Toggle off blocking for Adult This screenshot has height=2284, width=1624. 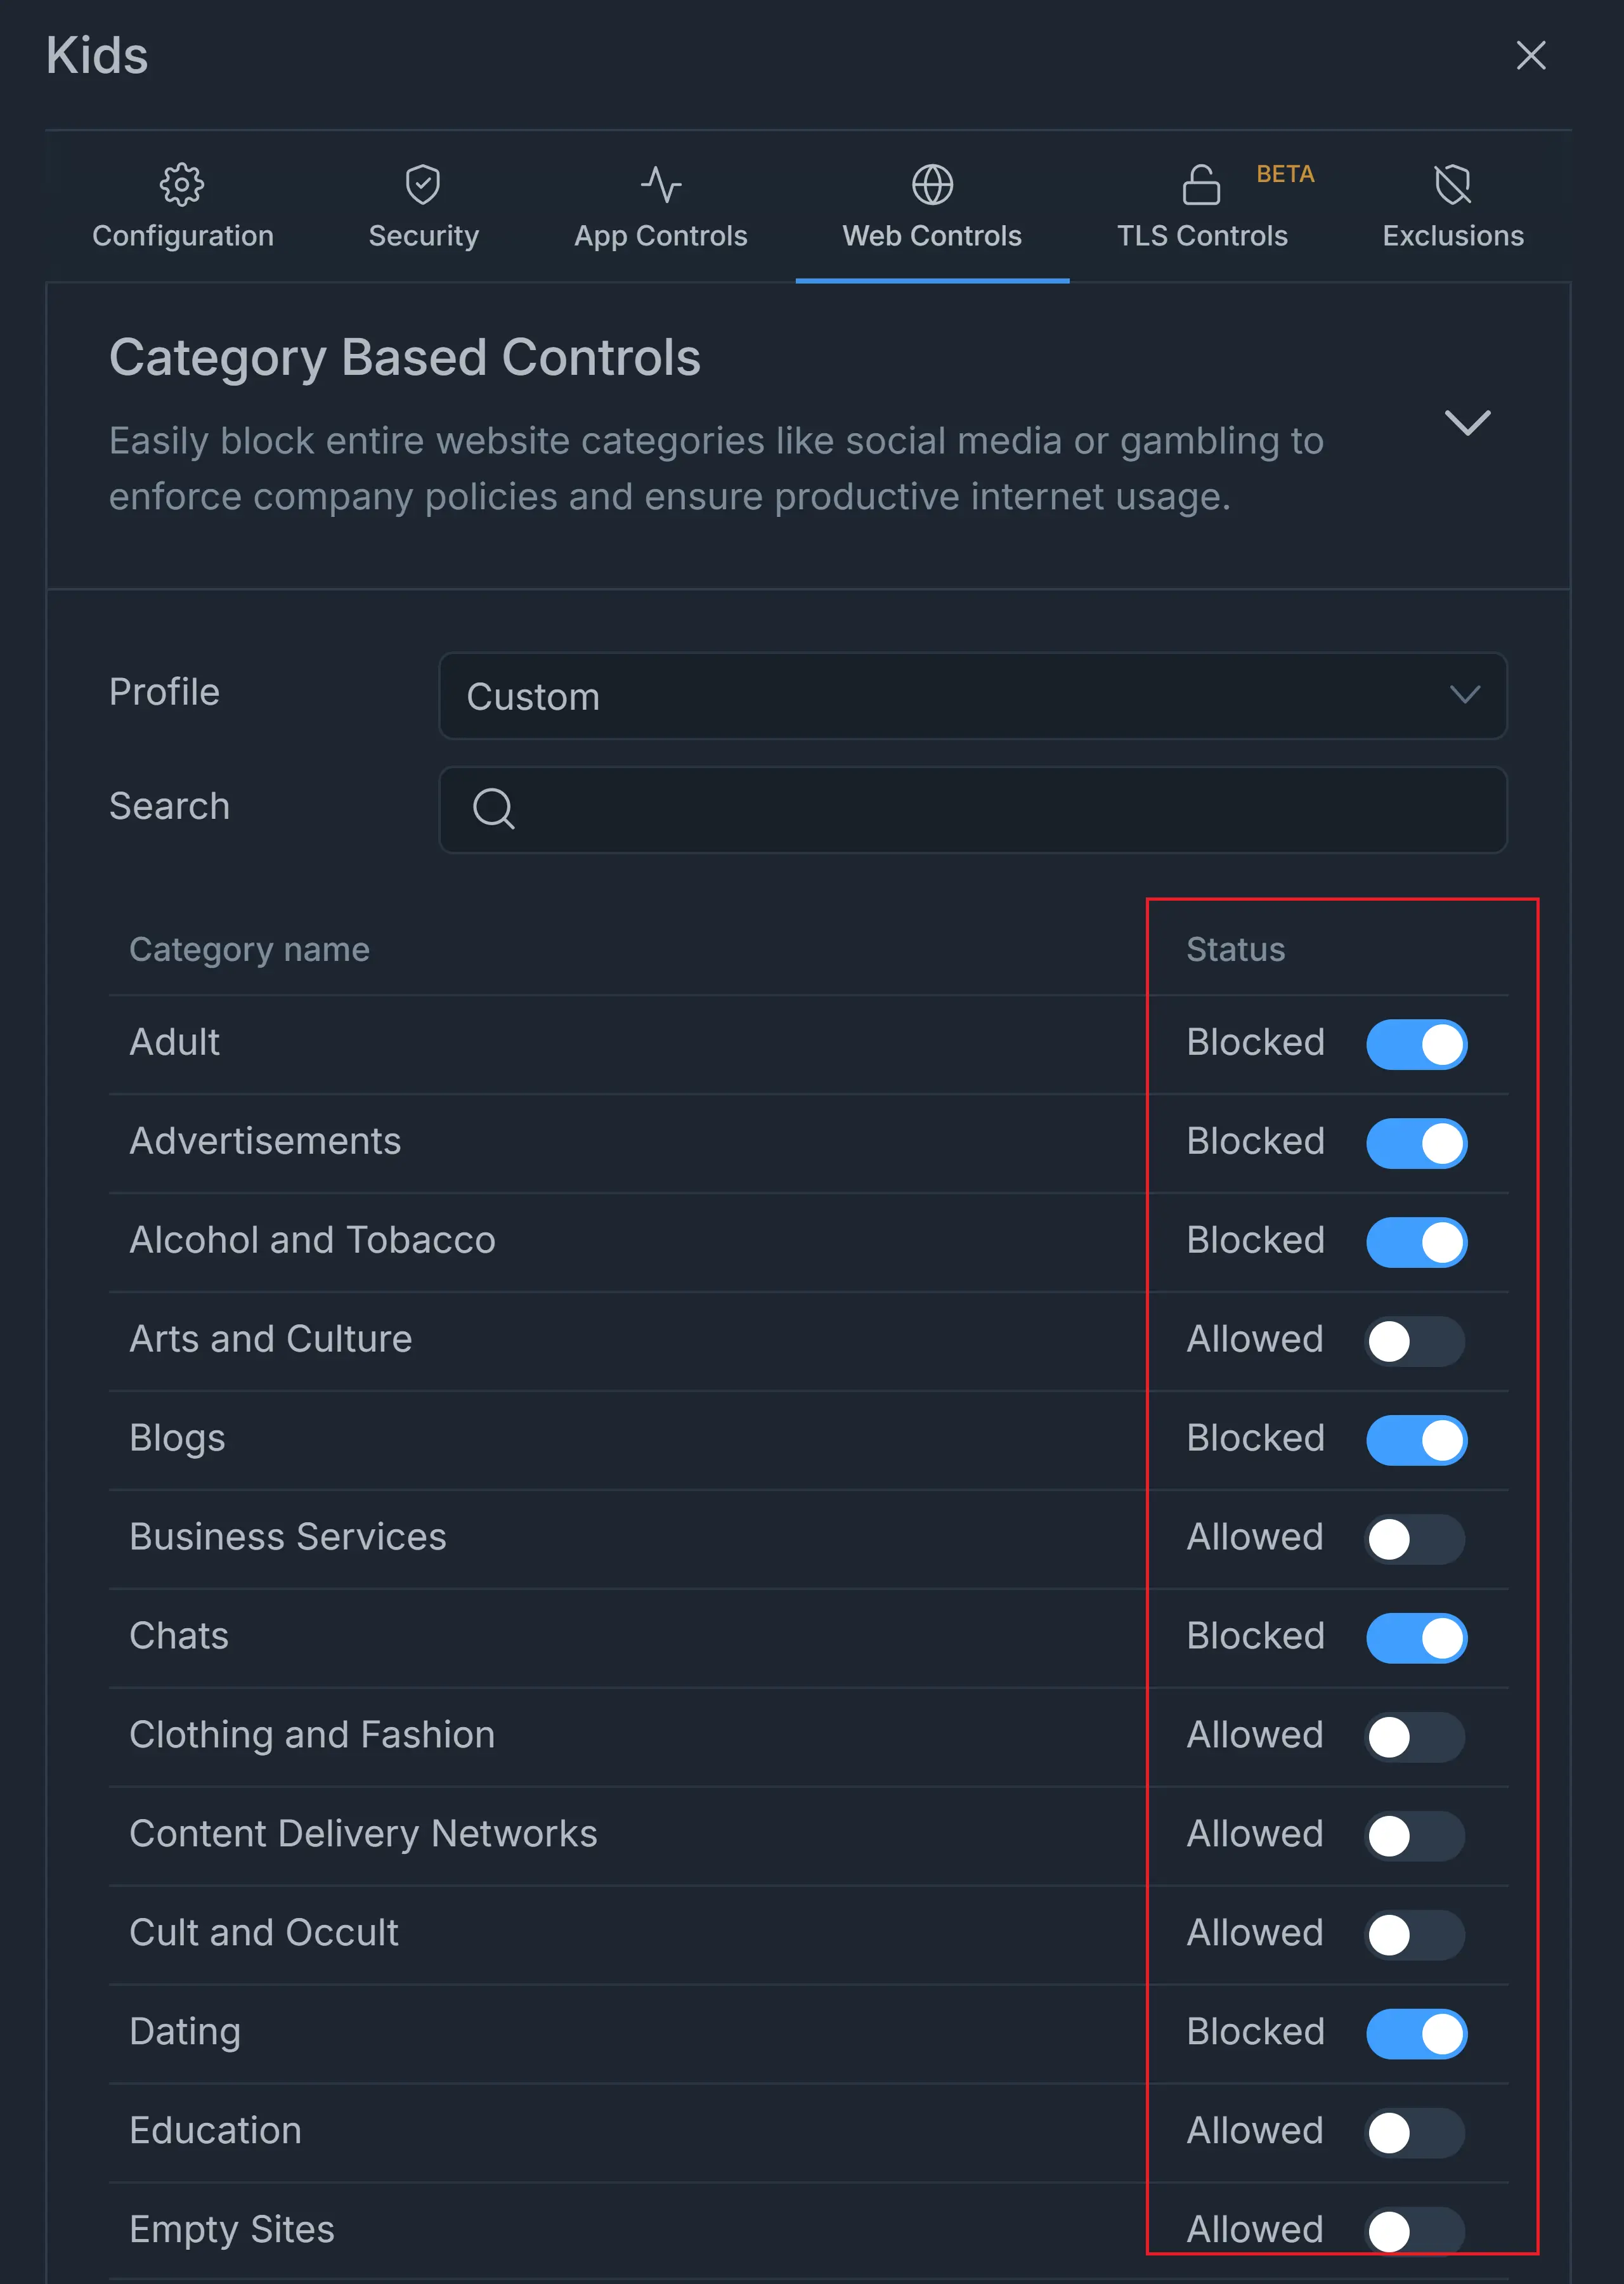point(1416,1044)
